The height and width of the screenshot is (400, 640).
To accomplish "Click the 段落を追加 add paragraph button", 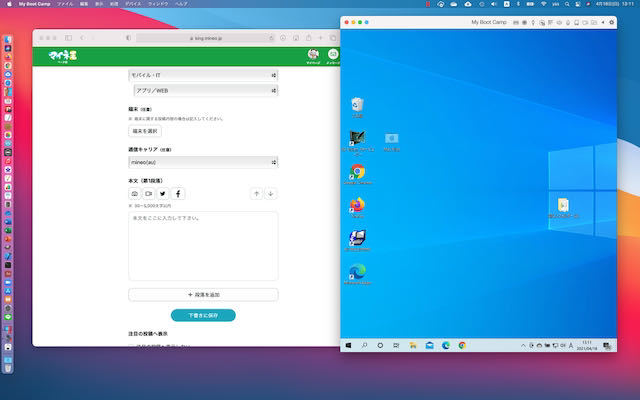I will pyautogui.click(x=203, y=295).
